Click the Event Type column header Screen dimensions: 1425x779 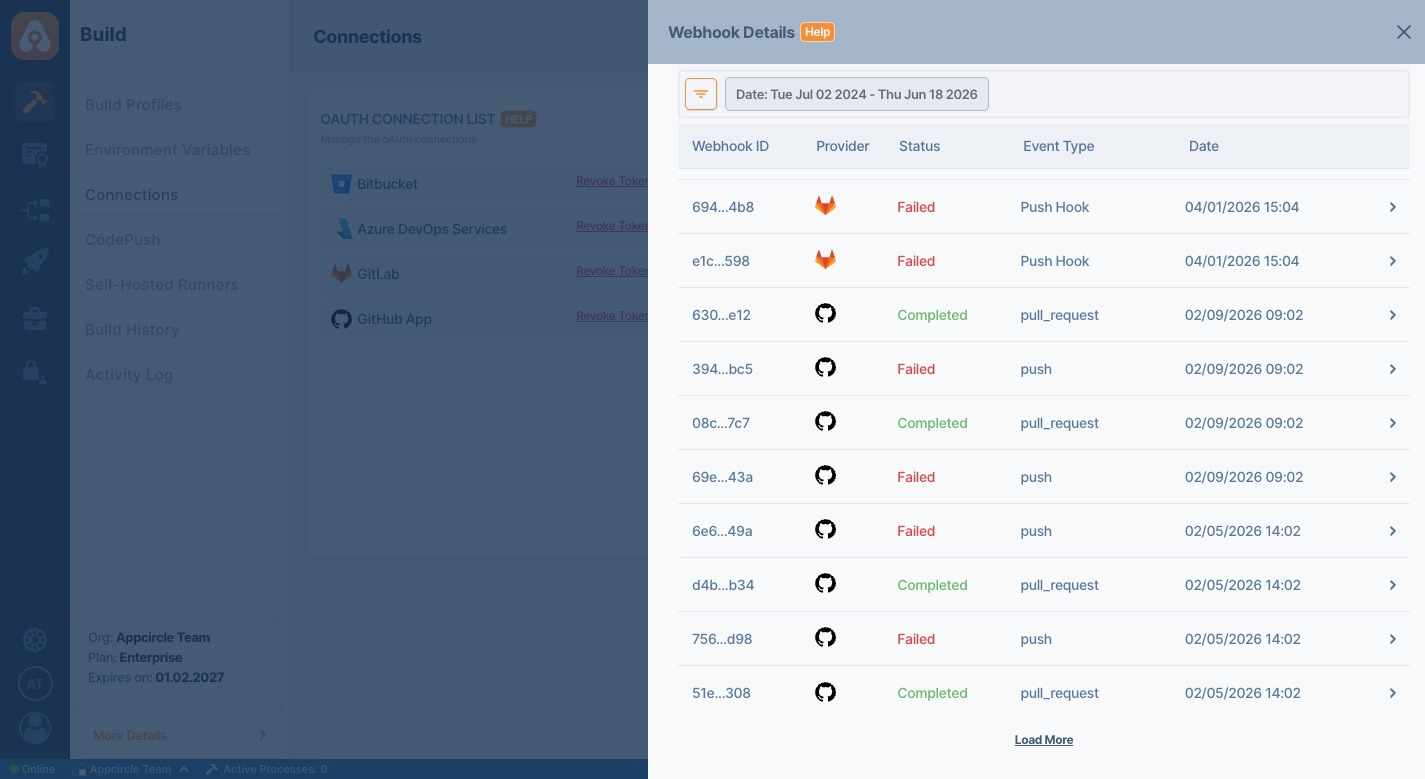[x=1058, y=146]
